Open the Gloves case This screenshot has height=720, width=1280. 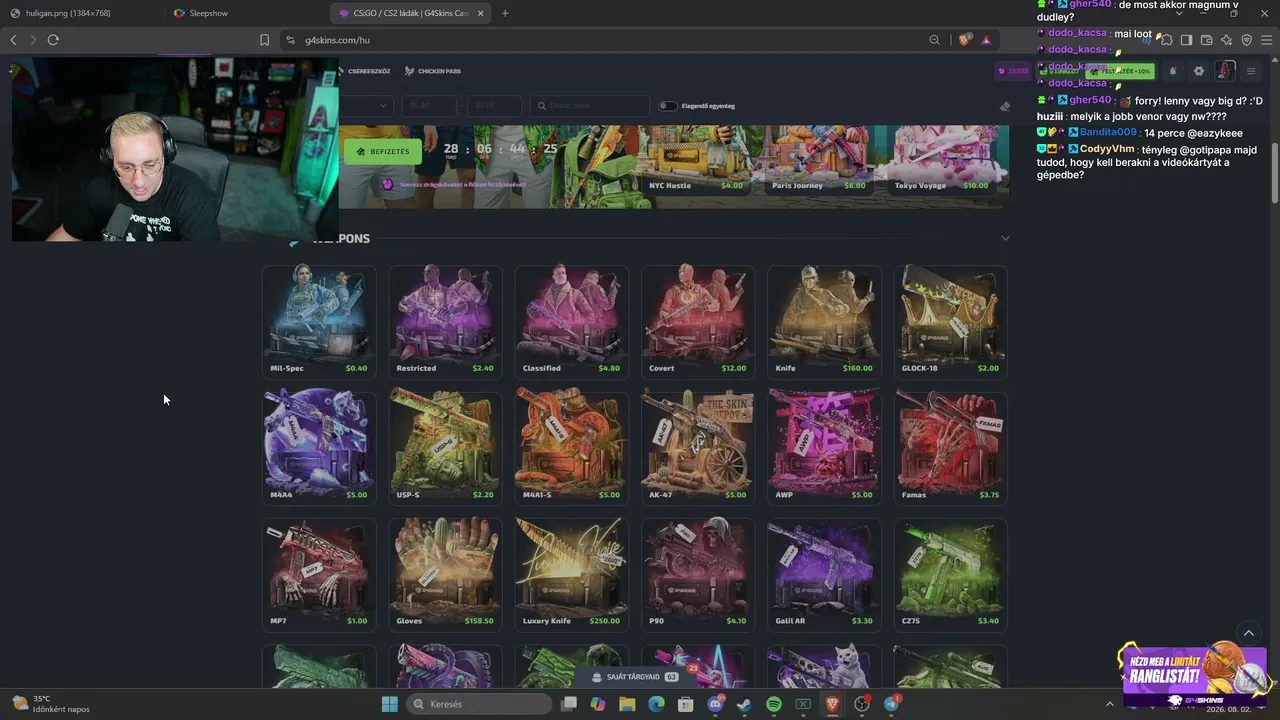445,573
